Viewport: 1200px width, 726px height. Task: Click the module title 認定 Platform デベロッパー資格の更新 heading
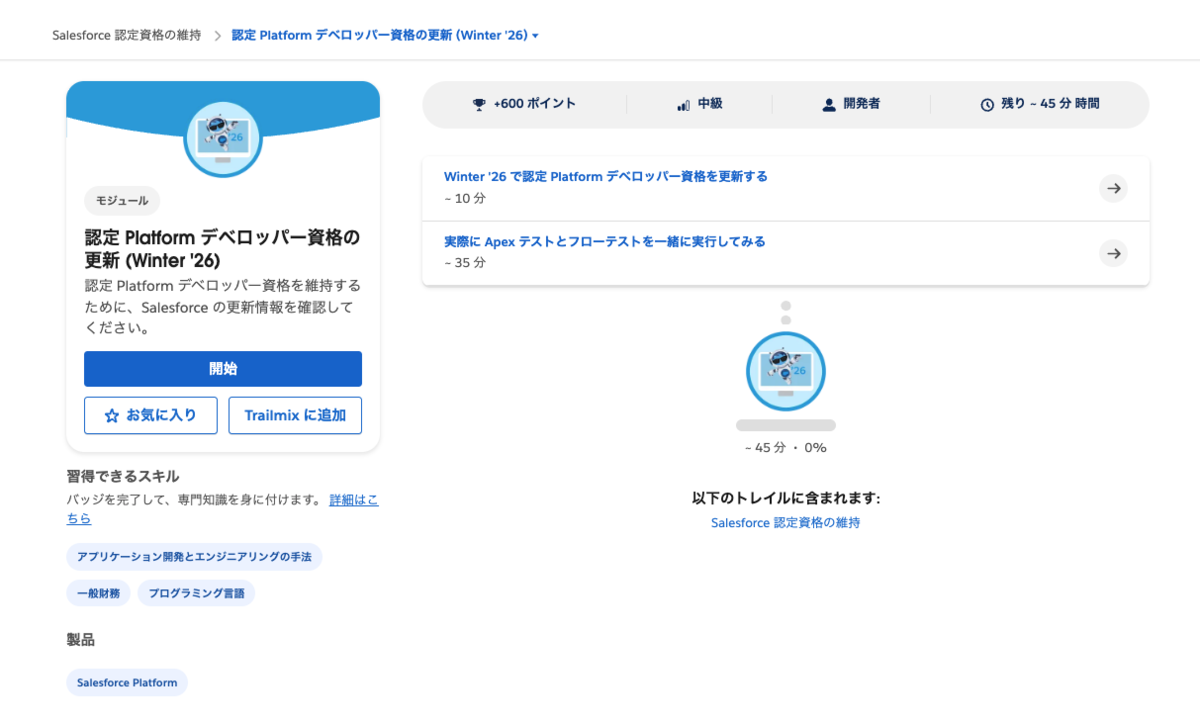222,249
